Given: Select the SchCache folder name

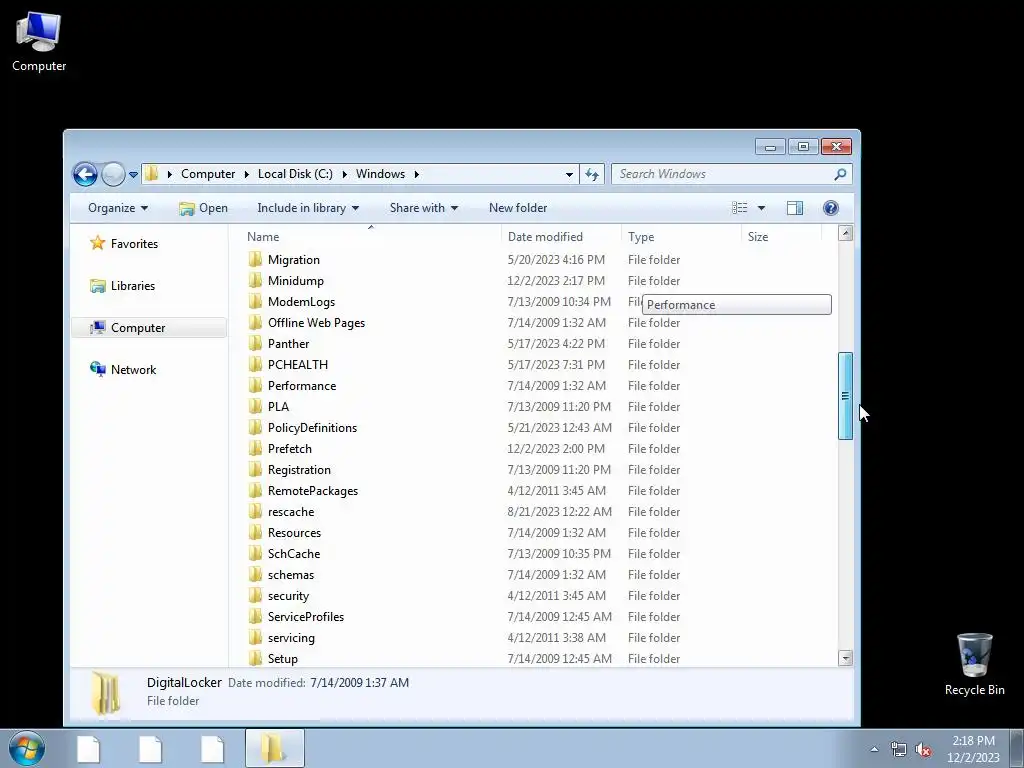Looking at the screenshot, I should coord(294,554).
